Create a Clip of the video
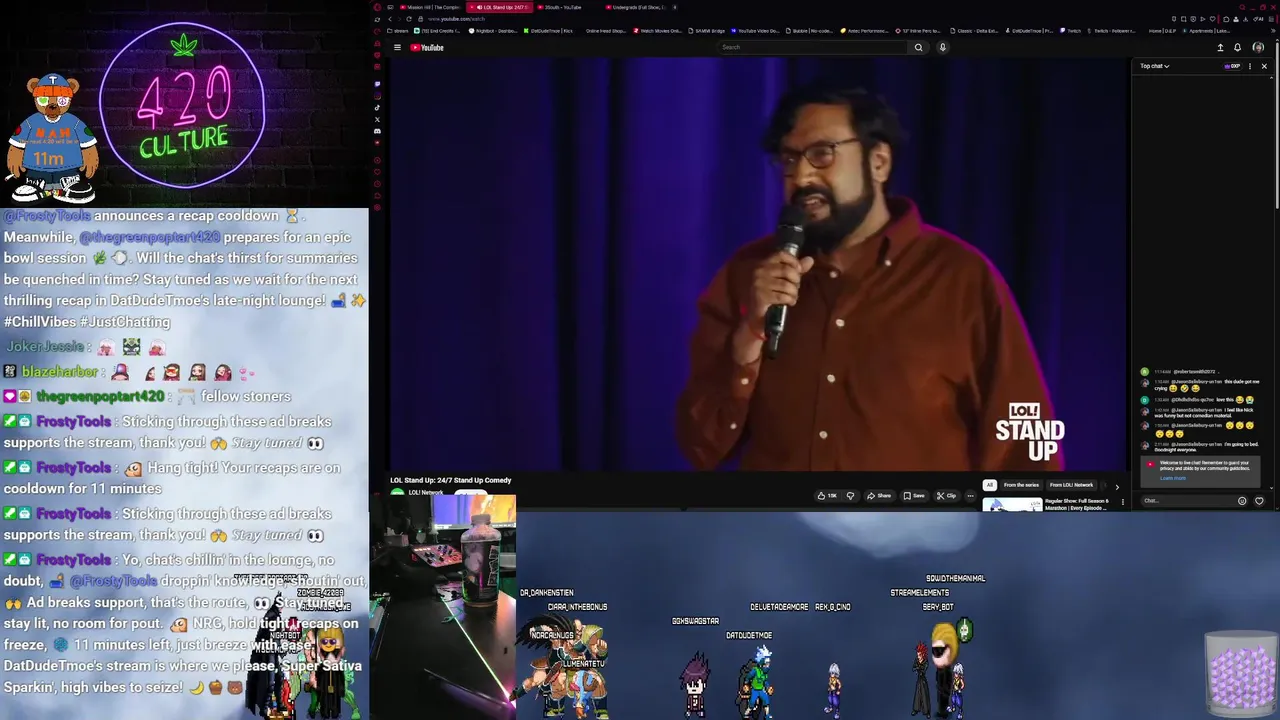 coord(947,496)
